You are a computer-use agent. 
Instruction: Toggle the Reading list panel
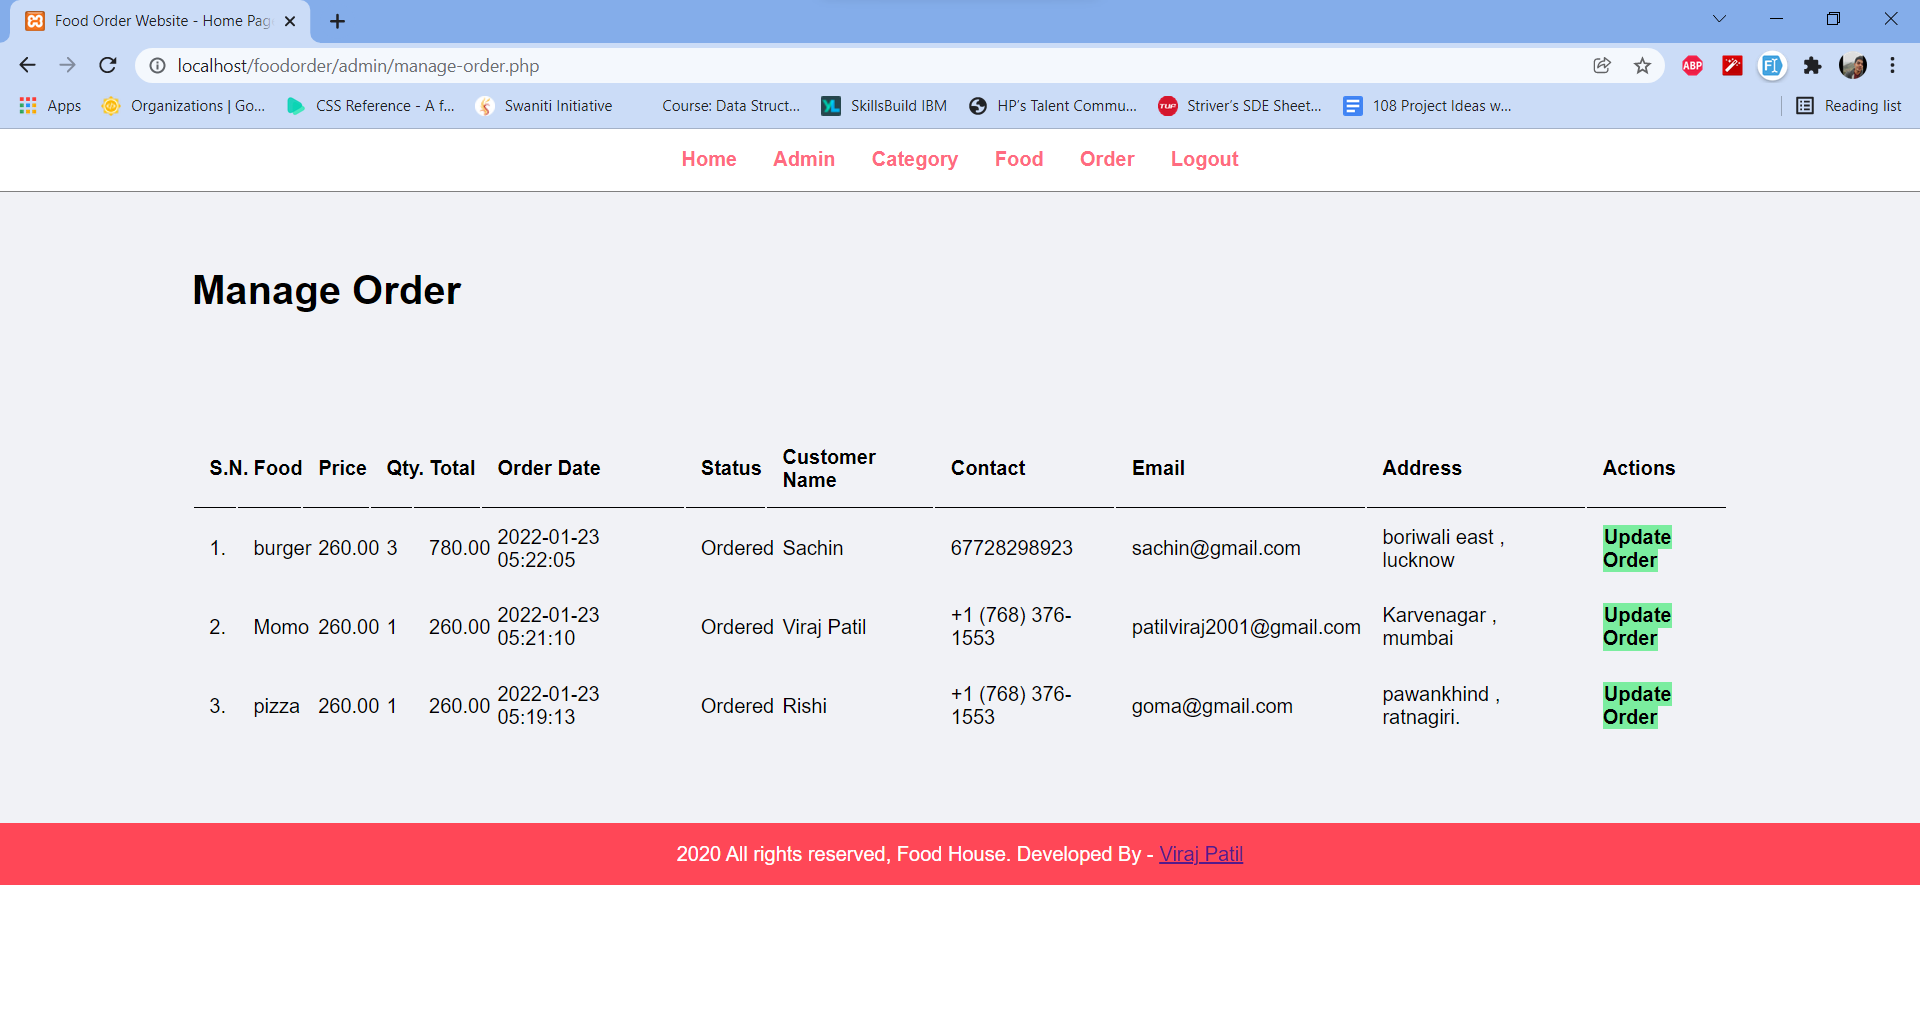(x=1849, y=105)
